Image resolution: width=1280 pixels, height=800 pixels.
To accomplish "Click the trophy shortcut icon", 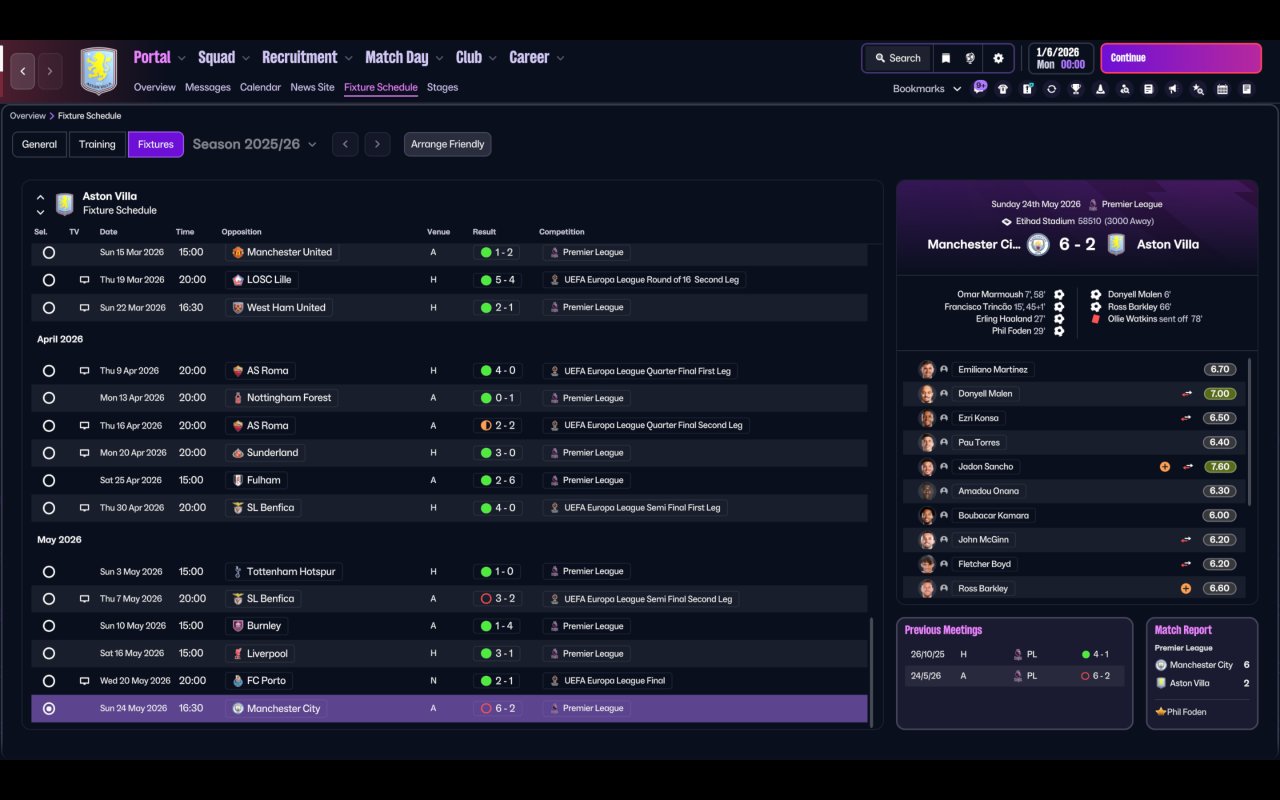I will click(x=1076, y=89).
